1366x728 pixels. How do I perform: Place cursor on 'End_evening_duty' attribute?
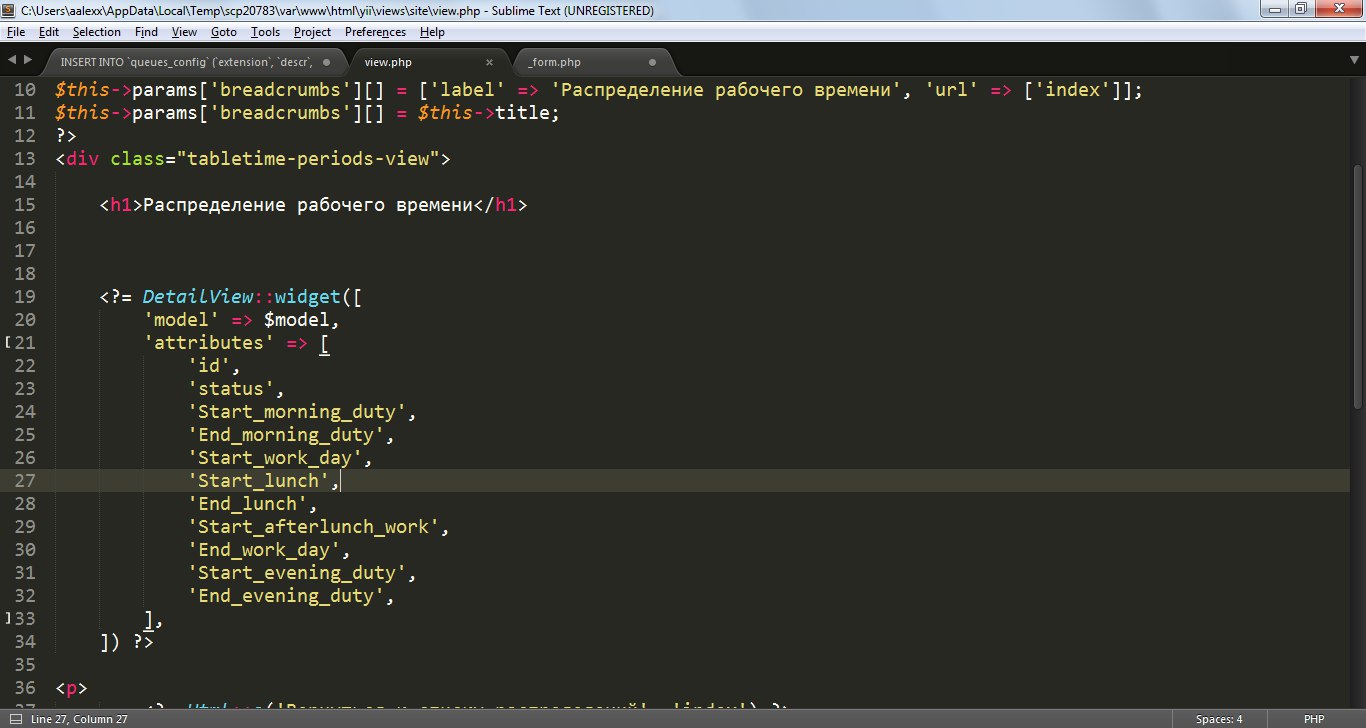point(285,596)
